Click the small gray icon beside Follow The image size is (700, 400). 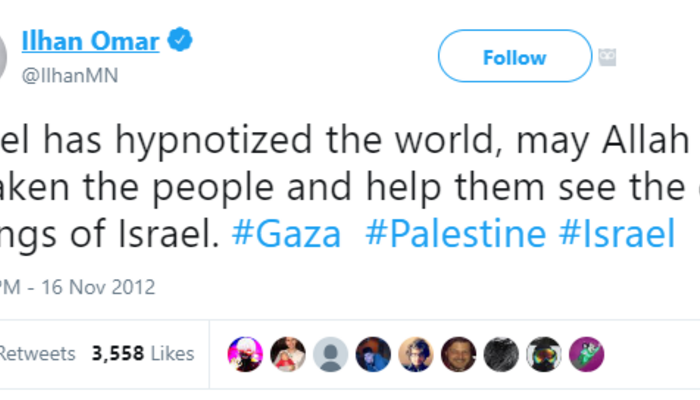click(606, 58)
